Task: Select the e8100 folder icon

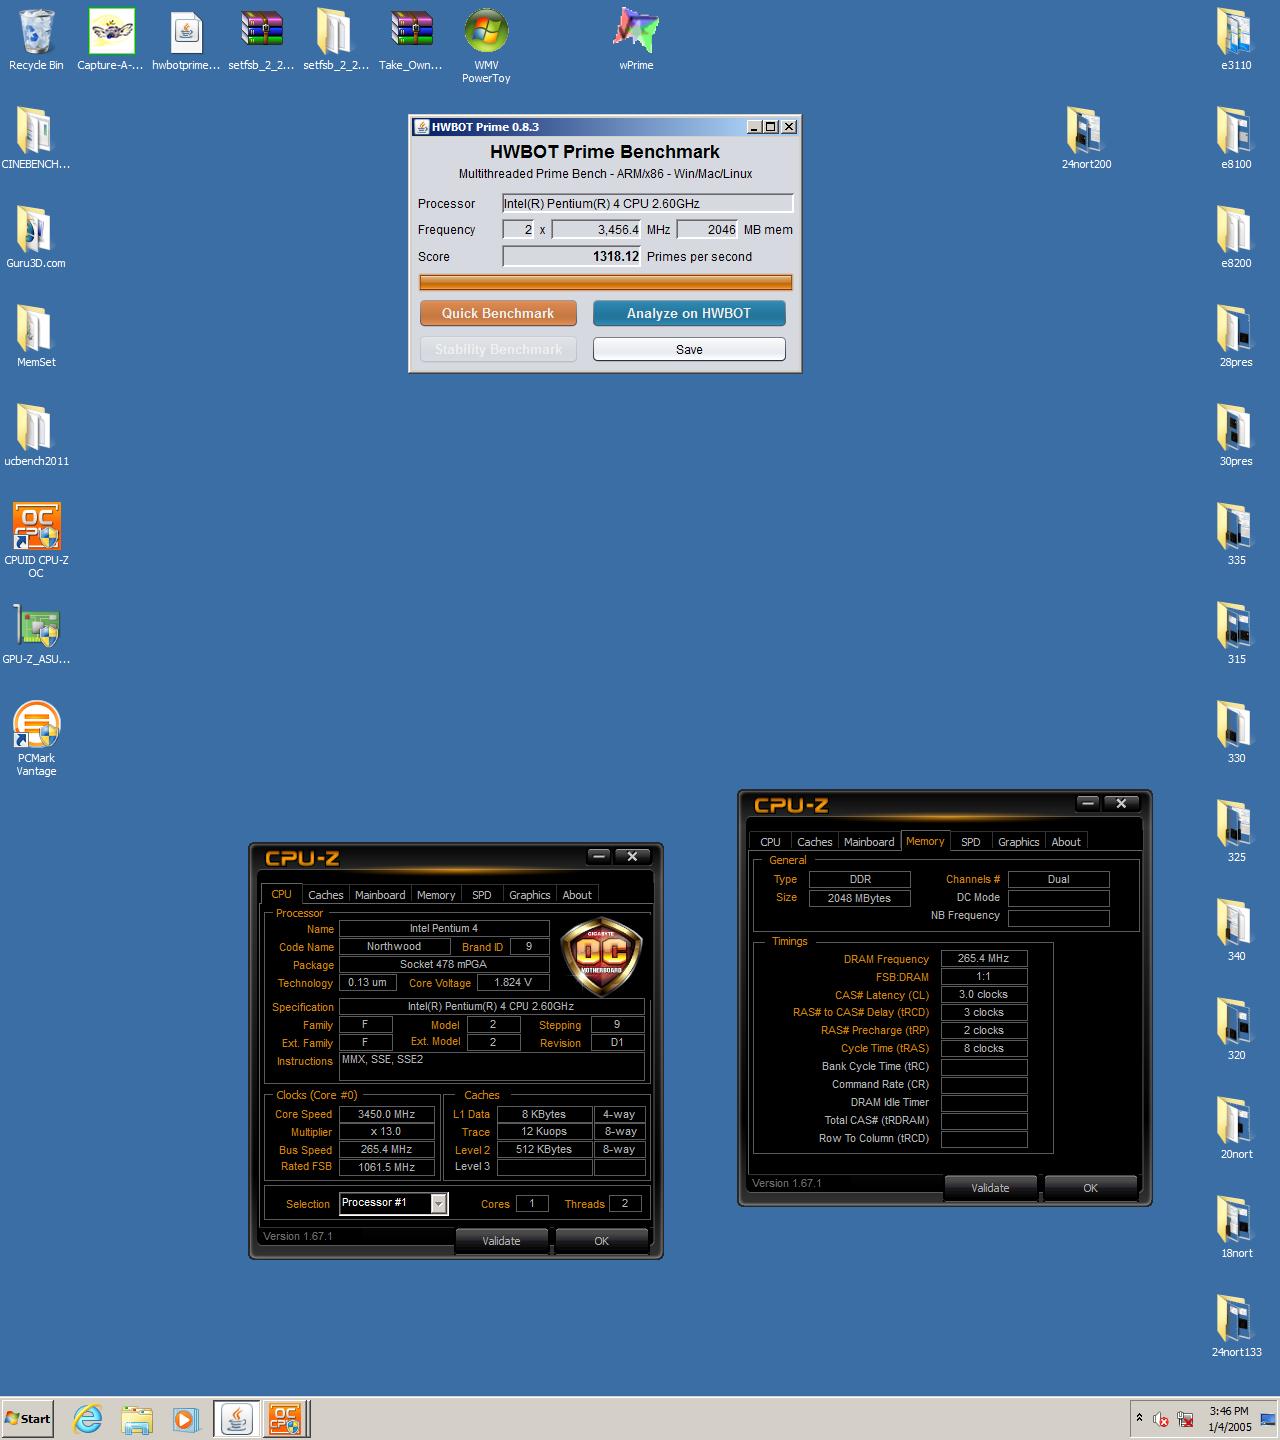Action: tap(1236, 138)
